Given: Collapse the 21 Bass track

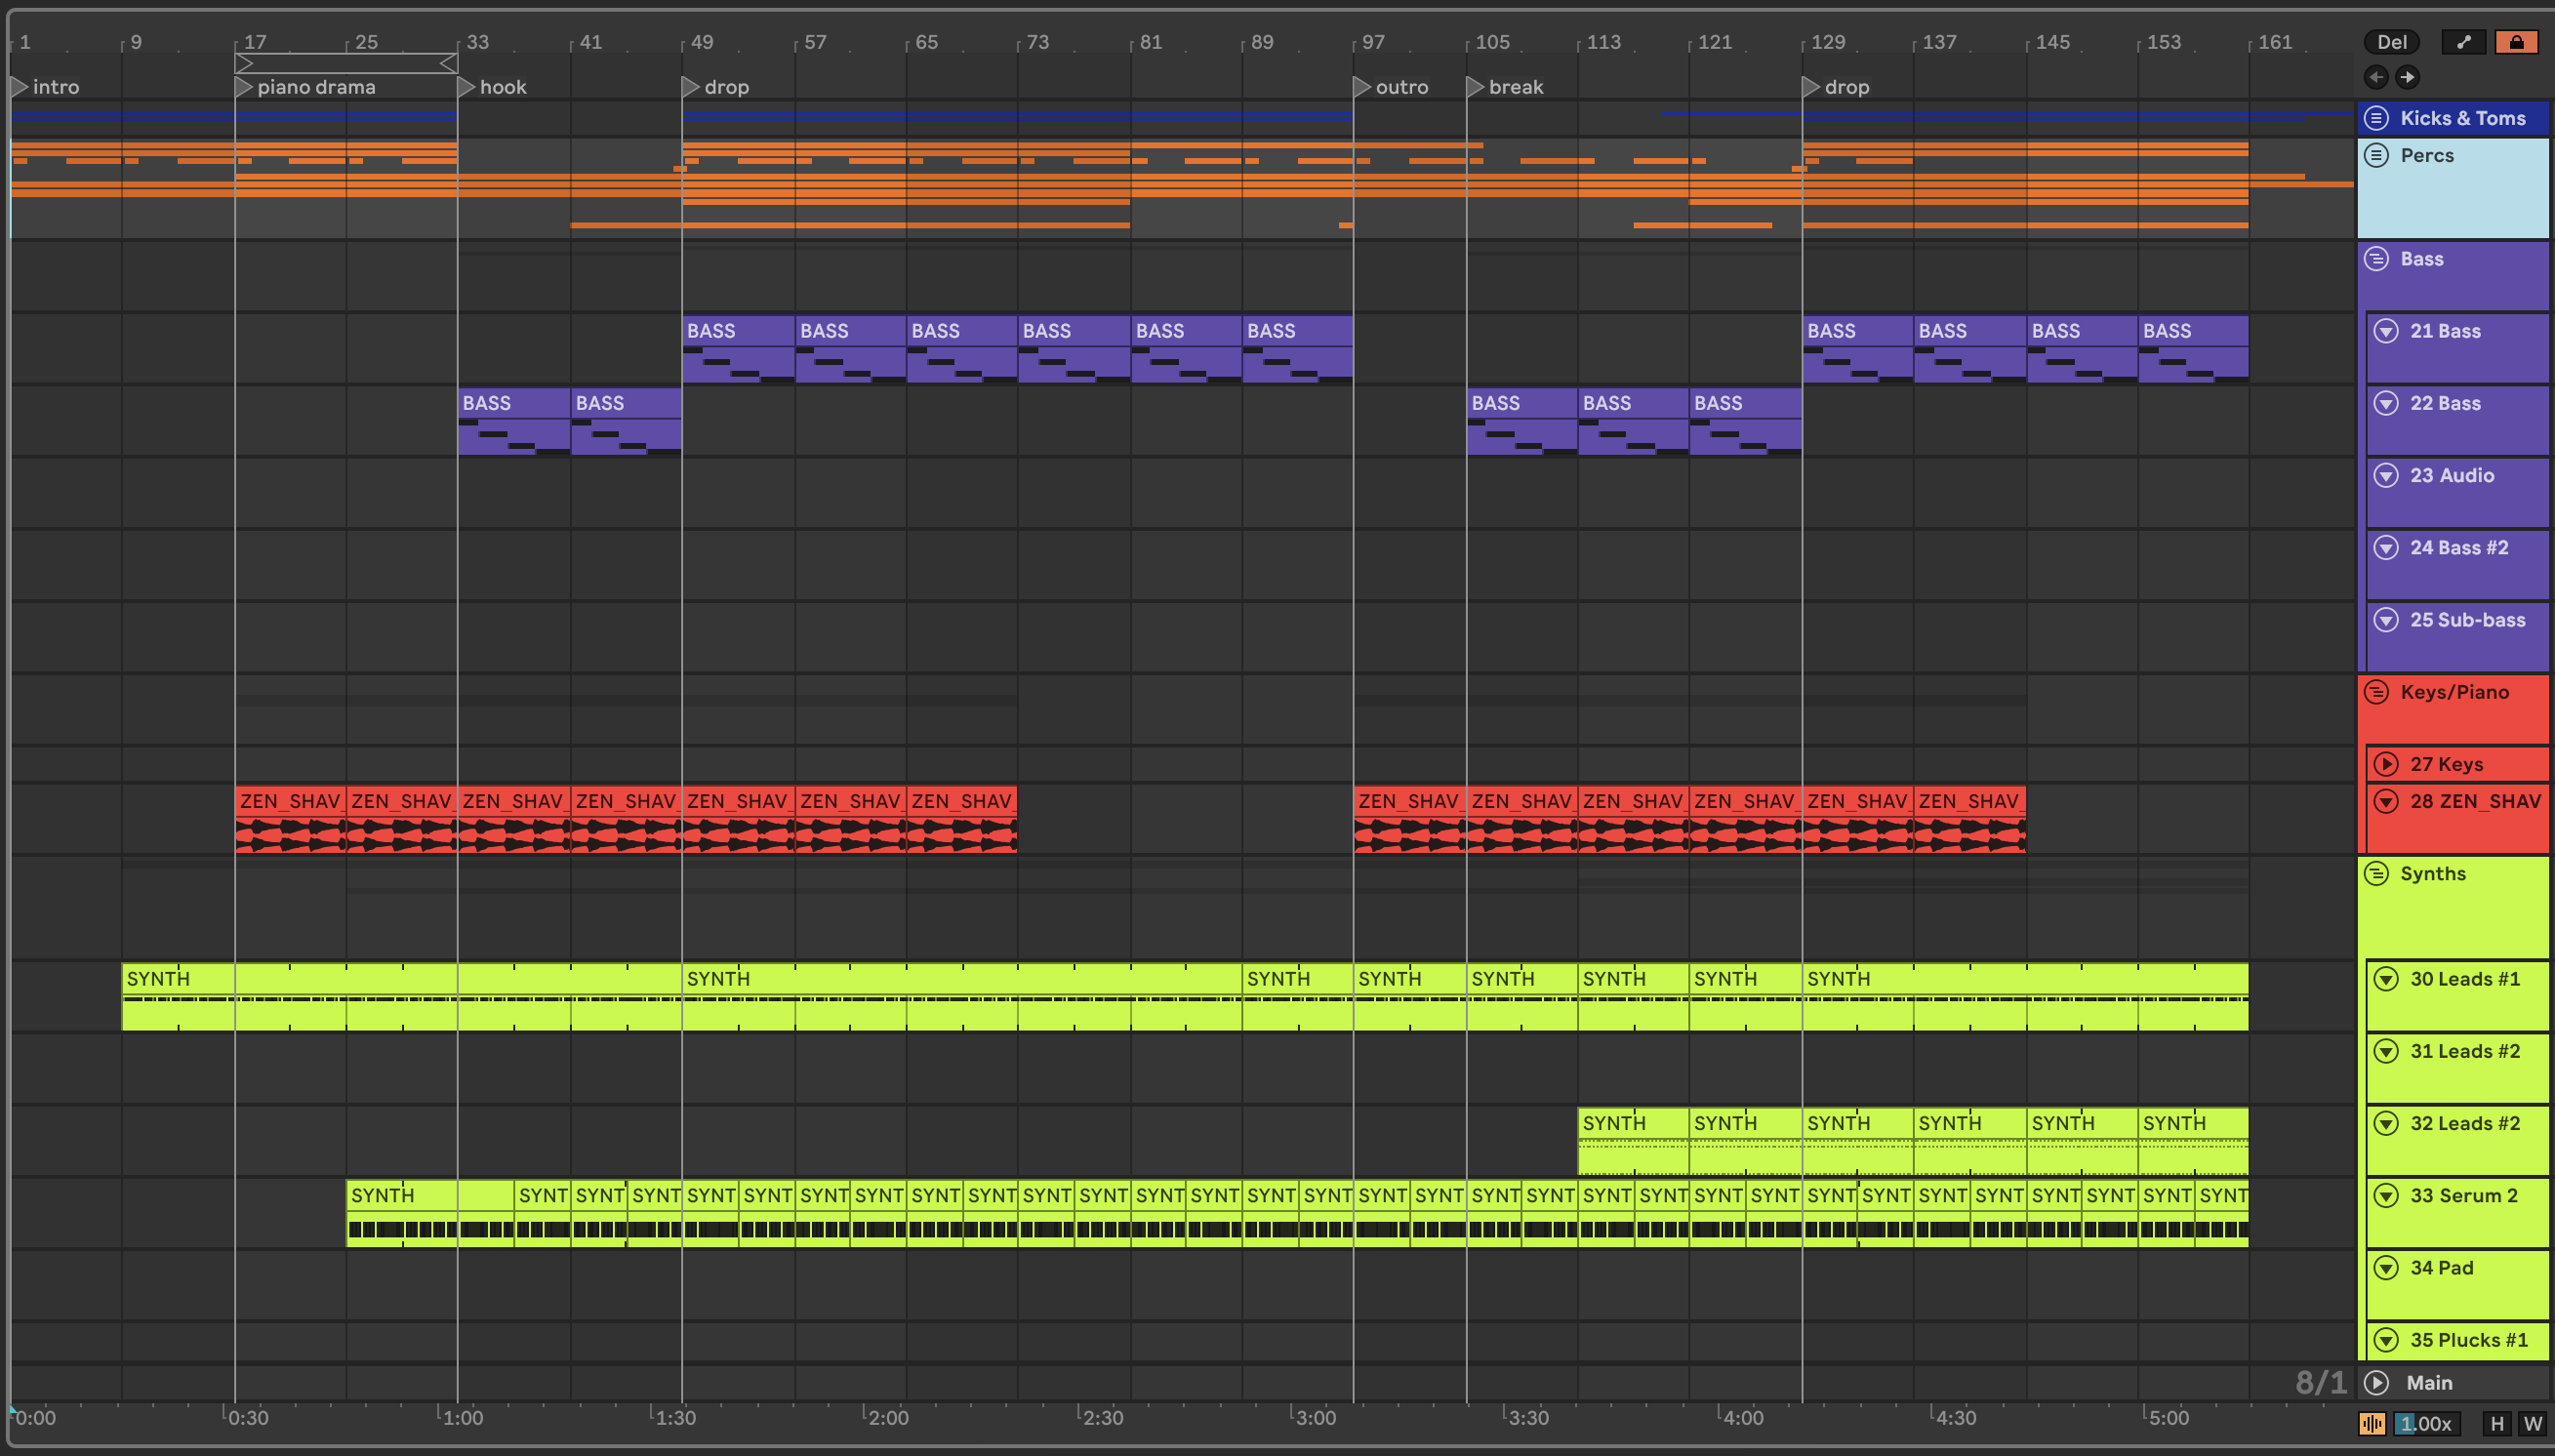Looking at the screenshot, I should click(2386, 331).
